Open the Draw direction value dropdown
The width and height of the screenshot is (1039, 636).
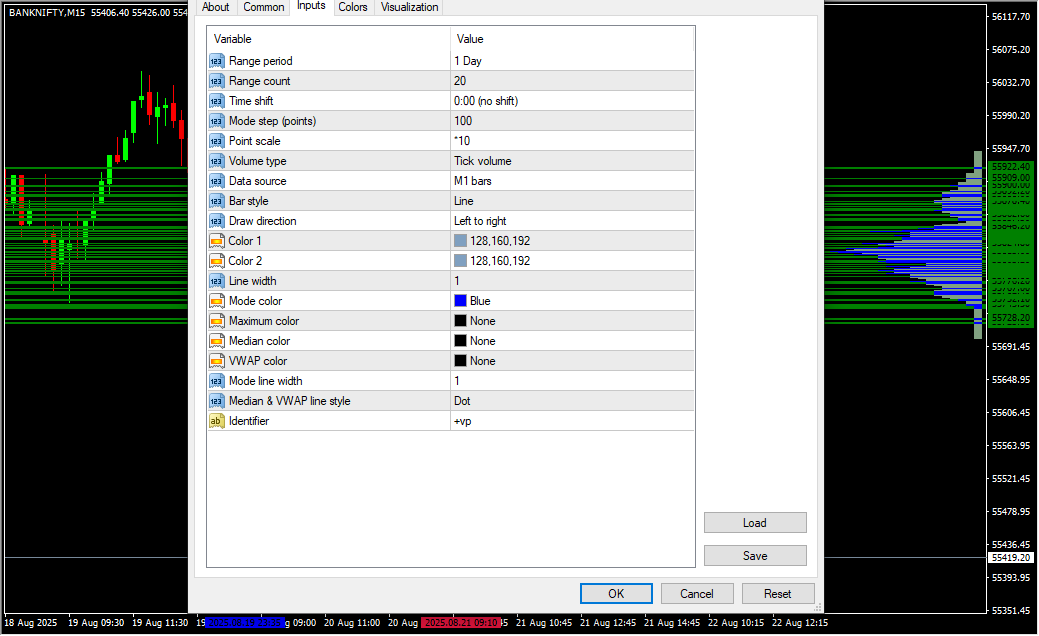[x=571, y=221]
